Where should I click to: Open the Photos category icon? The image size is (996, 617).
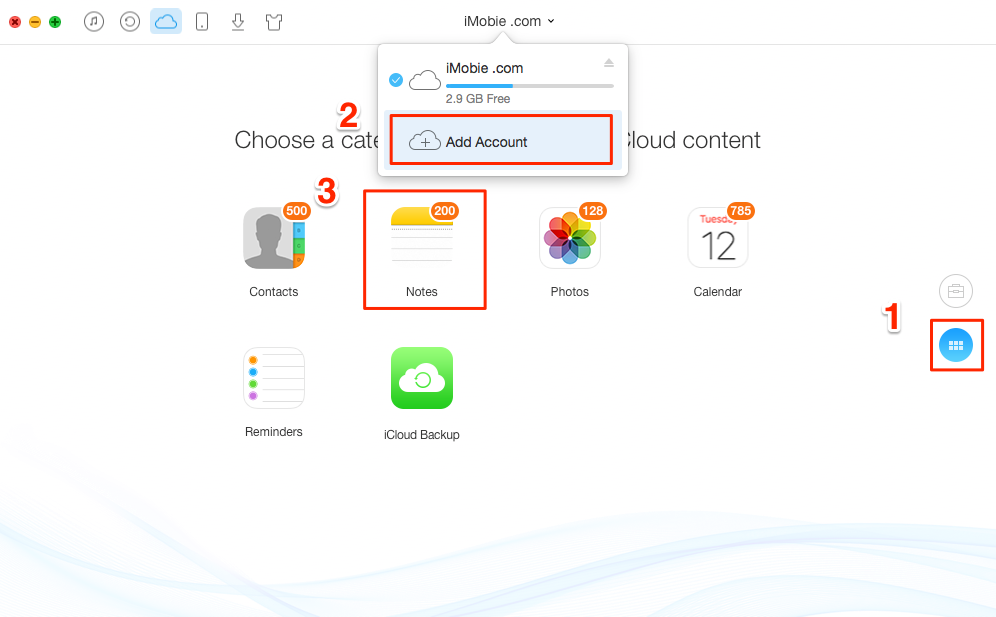click(x=570, y=238)
